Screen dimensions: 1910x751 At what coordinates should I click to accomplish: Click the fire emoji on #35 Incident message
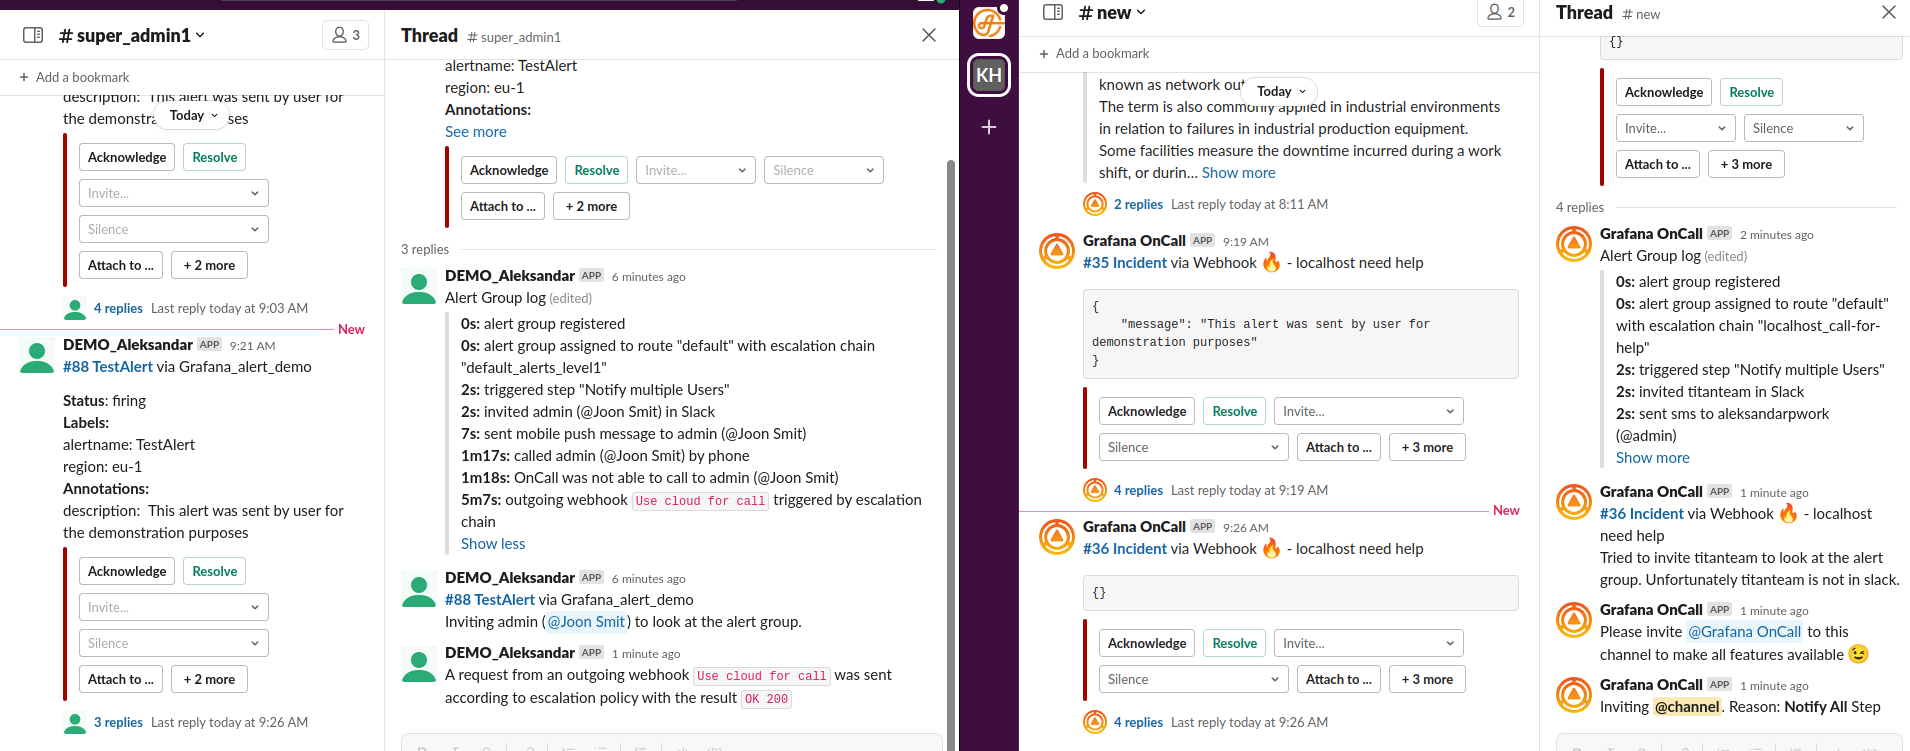pos(1271,262)
